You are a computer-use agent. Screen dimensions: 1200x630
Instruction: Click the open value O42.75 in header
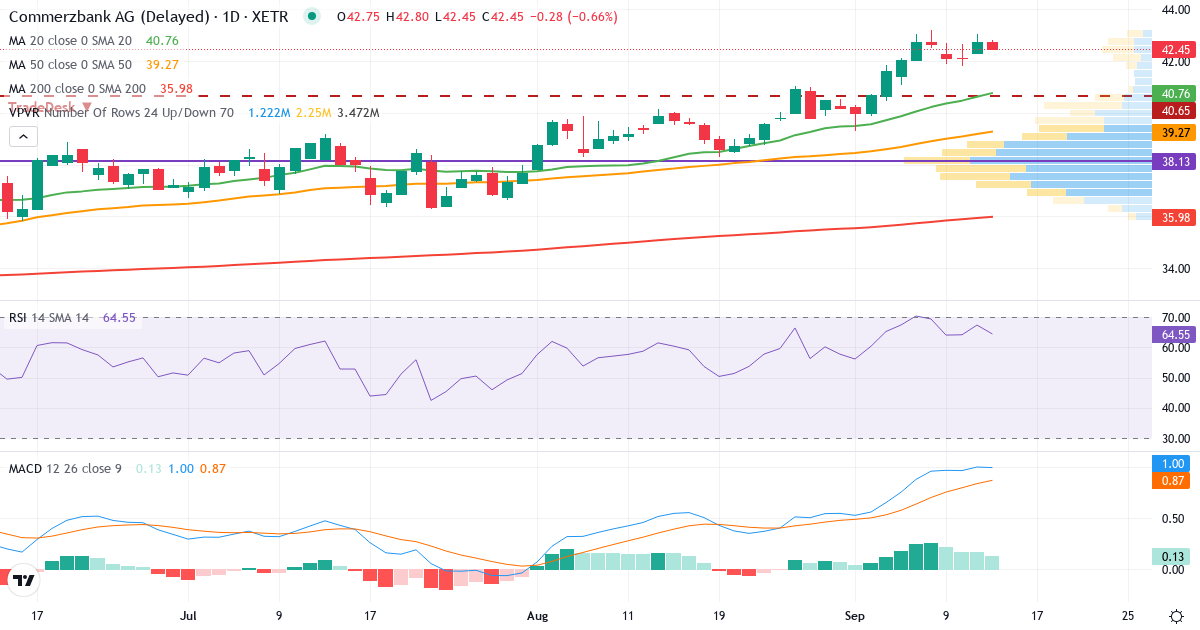click(358, 17)
